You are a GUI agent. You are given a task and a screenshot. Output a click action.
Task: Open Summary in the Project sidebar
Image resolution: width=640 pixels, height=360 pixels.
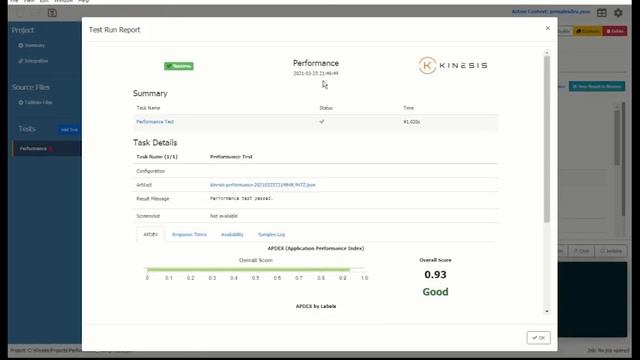[32, 45]
